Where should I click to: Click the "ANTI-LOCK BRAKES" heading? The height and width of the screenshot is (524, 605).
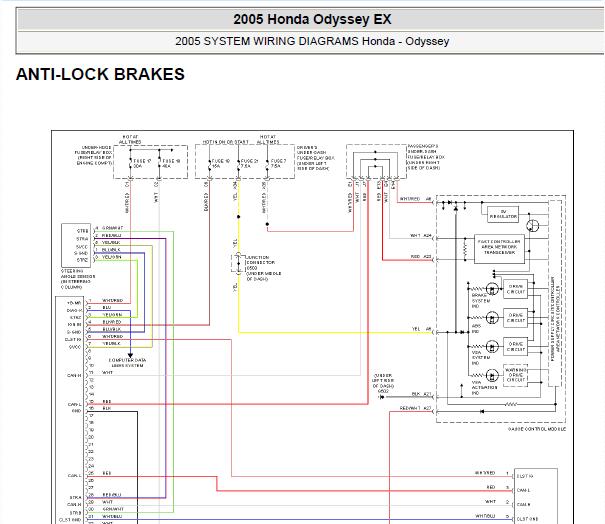(x=100, y=74)
